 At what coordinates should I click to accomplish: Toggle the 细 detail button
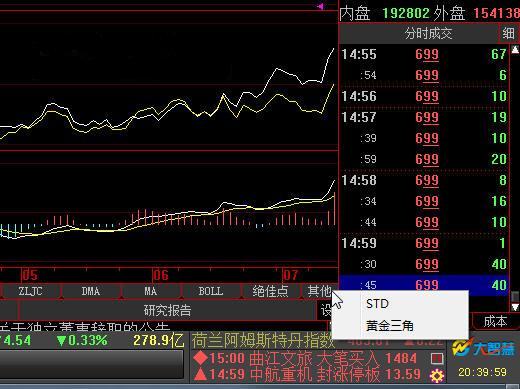(x=508, y=33)
